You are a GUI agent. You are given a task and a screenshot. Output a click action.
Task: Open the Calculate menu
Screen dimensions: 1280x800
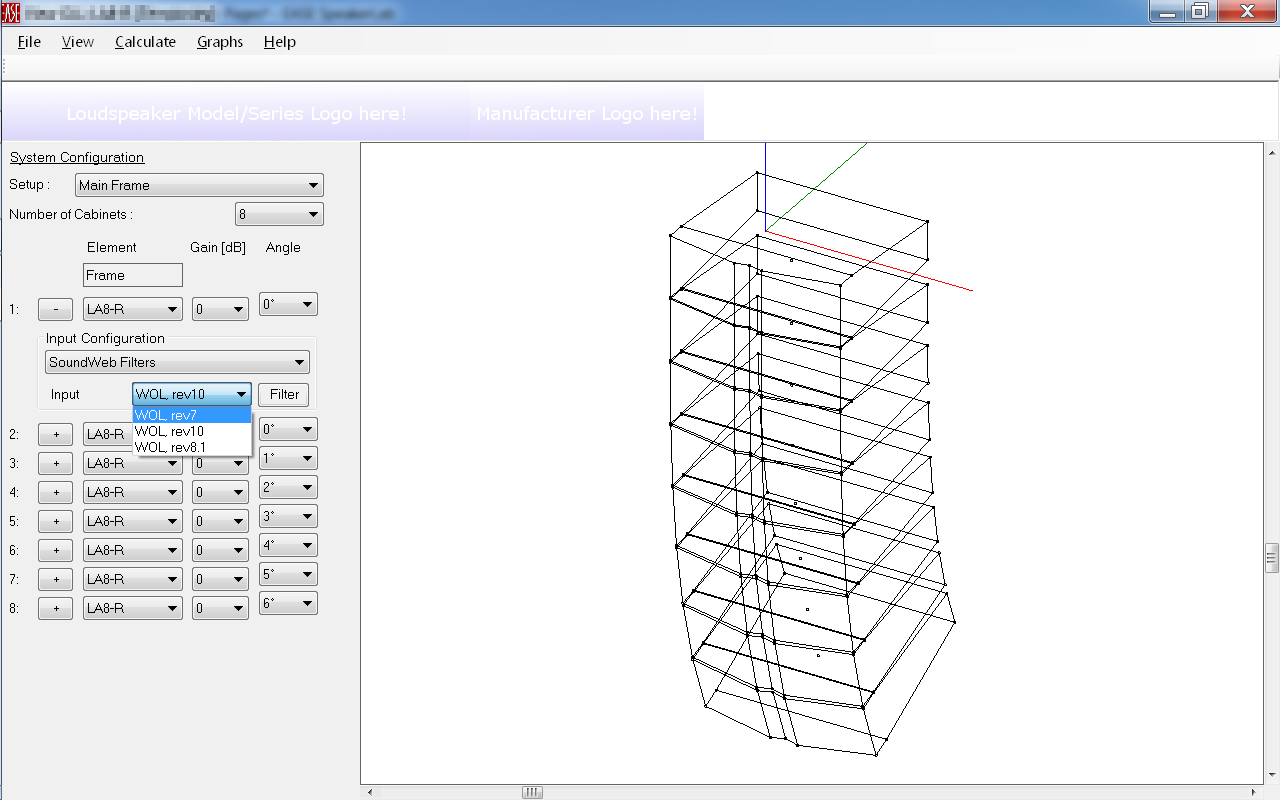pyautogui.click(x=145, y=42)
